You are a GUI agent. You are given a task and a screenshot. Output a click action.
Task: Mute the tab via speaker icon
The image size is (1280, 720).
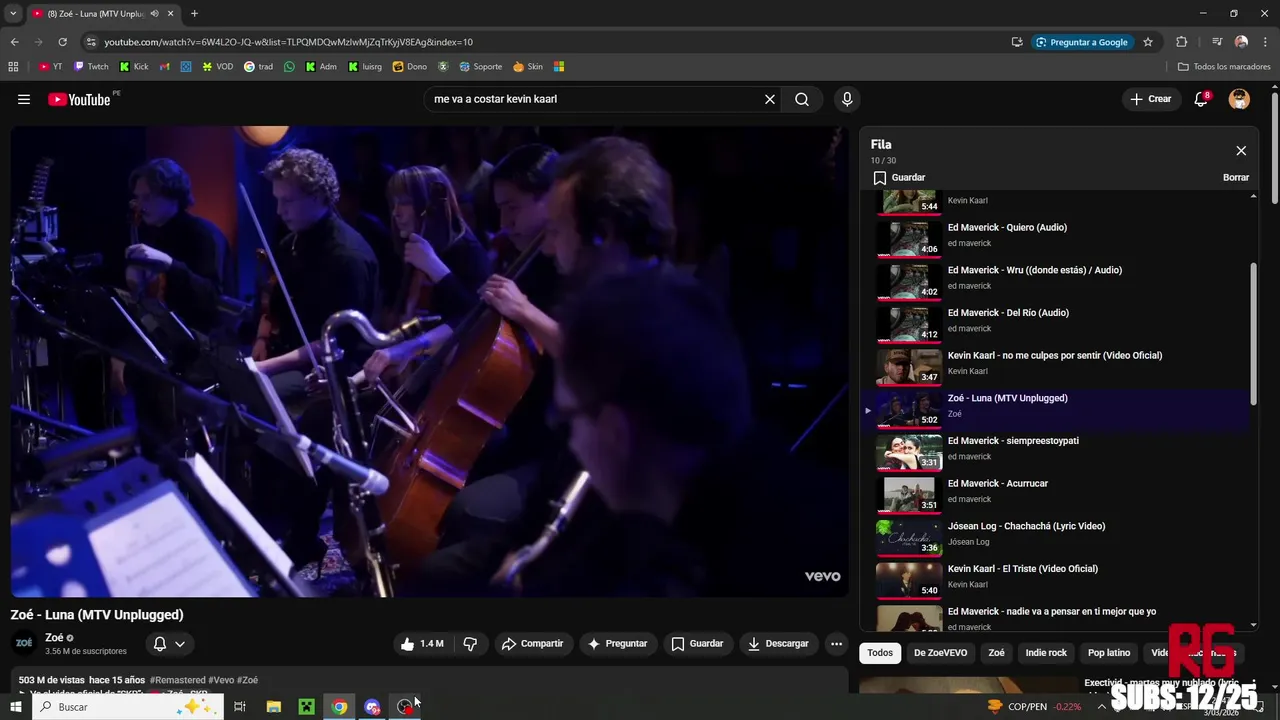tap(154, 14)
